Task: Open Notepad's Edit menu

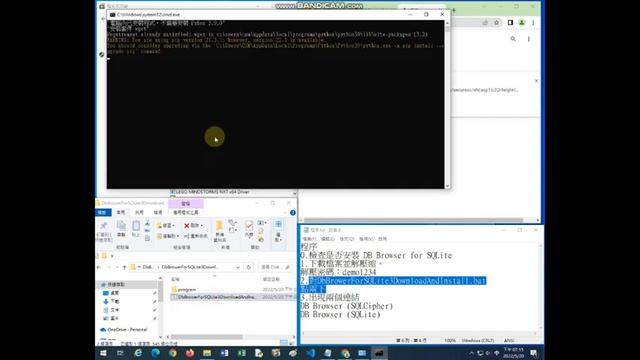Action: click(328, 239)
